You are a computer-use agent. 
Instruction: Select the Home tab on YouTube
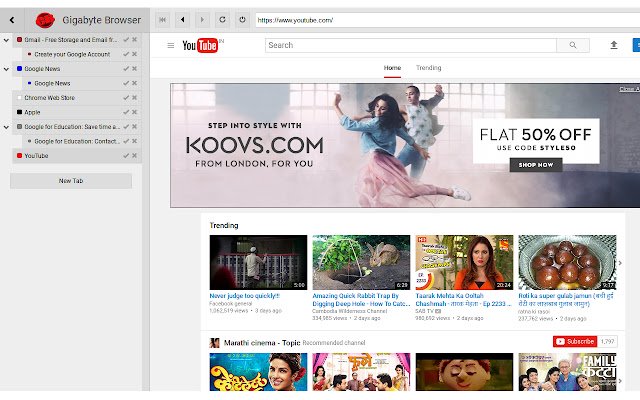[x=392, y=68]
